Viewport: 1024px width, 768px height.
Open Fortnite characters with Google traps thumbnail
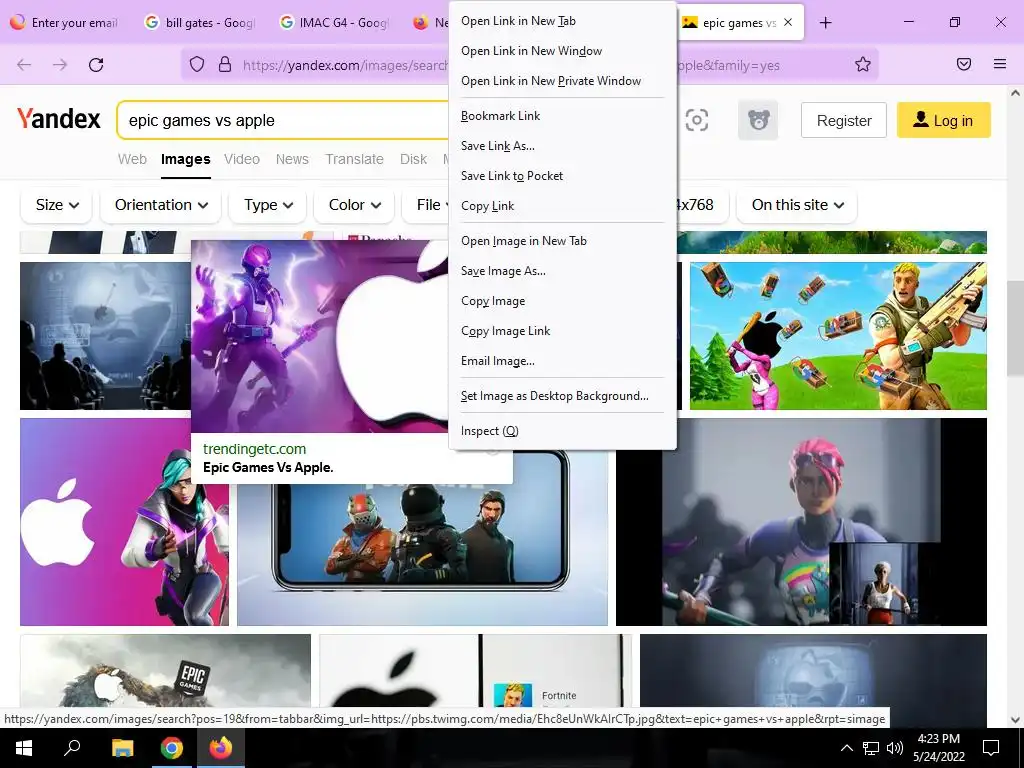point(838,336)
